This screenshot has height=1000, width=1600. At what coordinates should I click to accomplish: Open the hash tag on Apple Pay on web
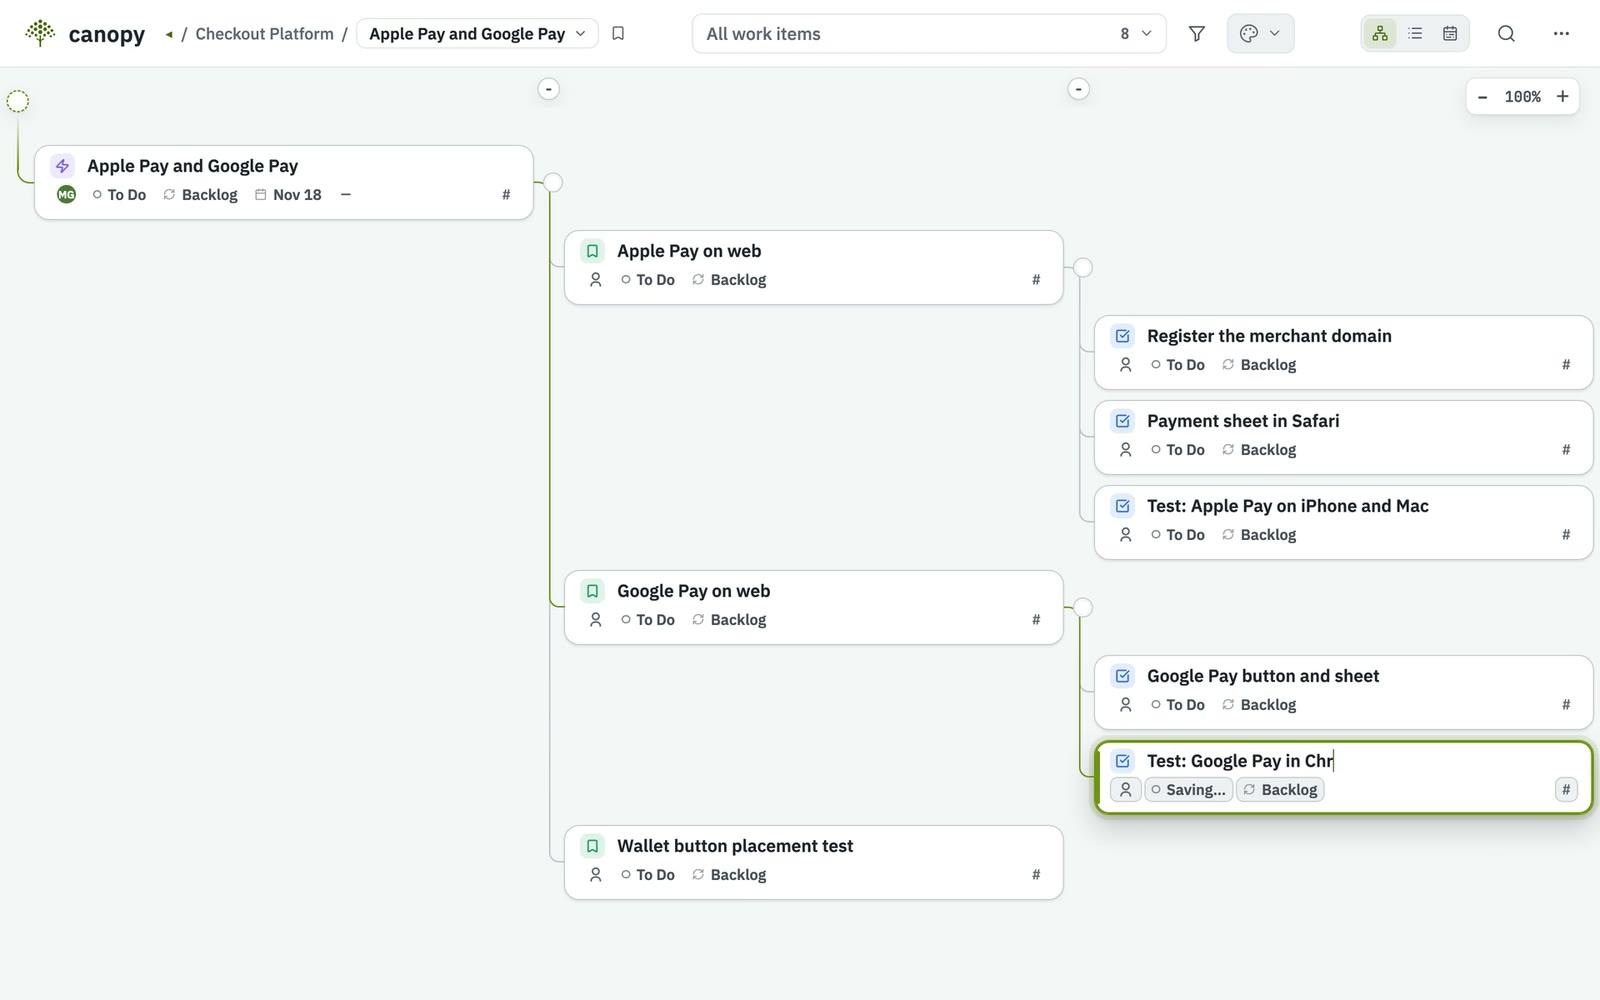coord(1036,280)
